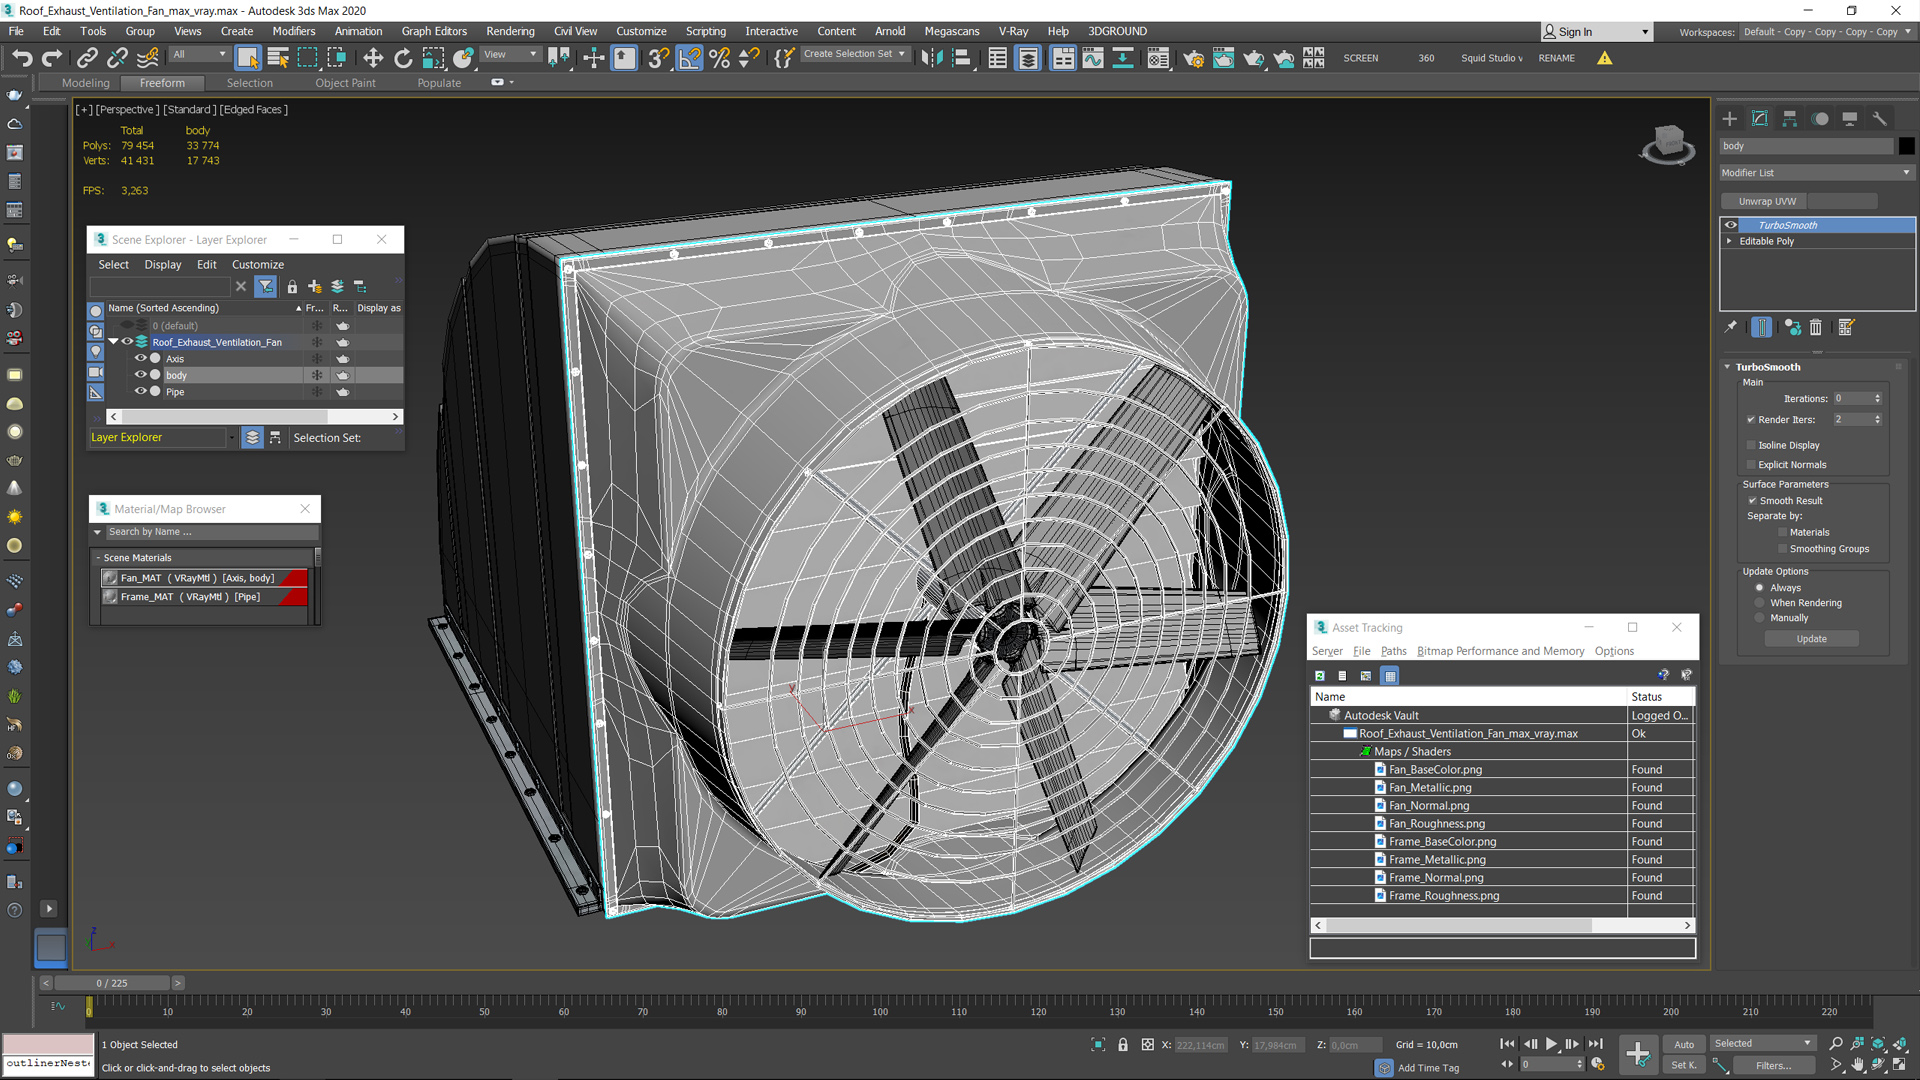
Task: Open the V-Ray menu
Action: pyautogui.click(x=1013, y=32)
